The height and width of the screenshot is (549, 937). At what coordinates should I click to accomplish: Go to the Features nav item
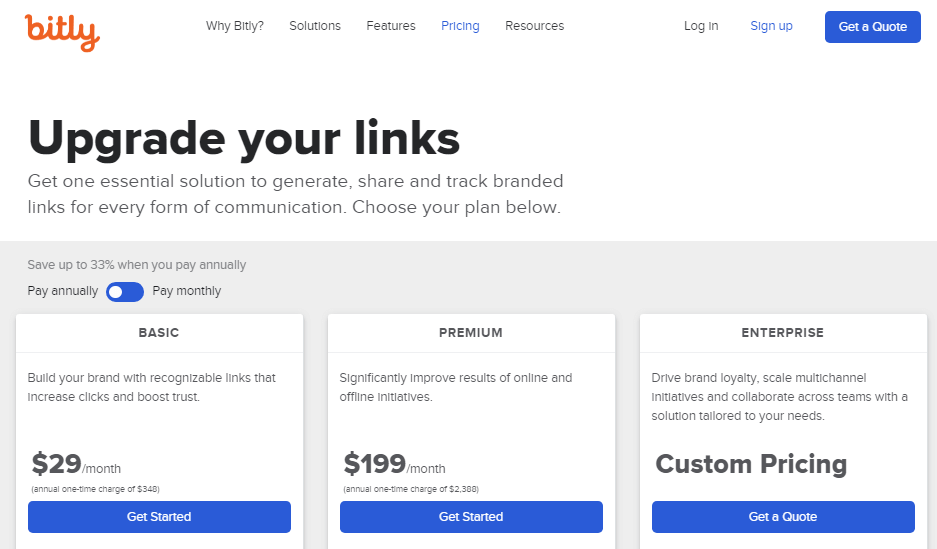(391, 26)
